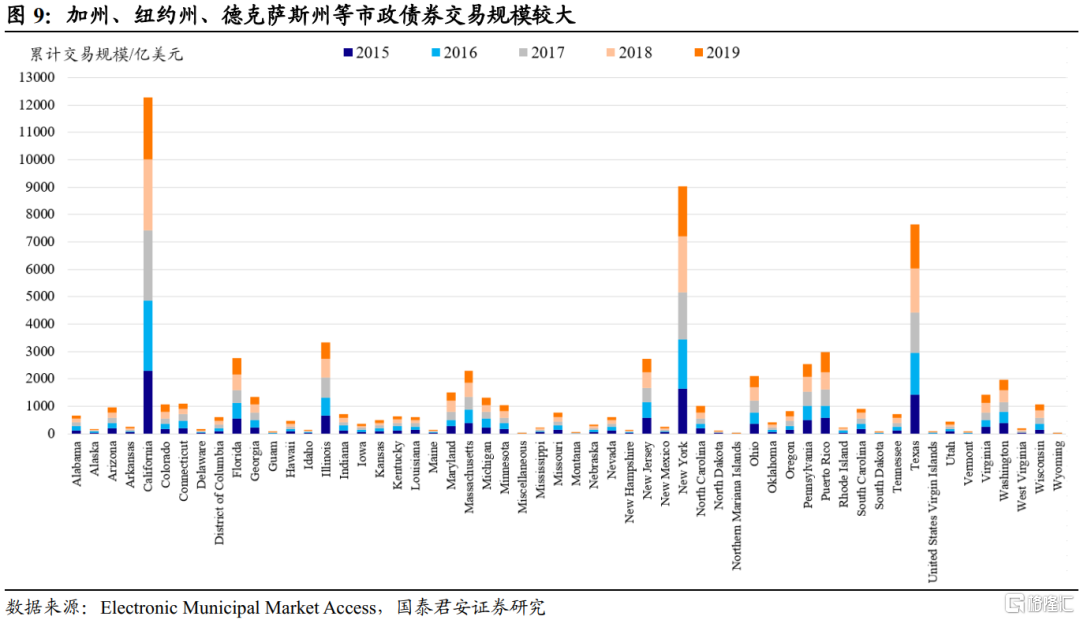Click the 2015 dark blue legend swatch
Viewport: 1080px width, 620px height.
pos(348,52)
